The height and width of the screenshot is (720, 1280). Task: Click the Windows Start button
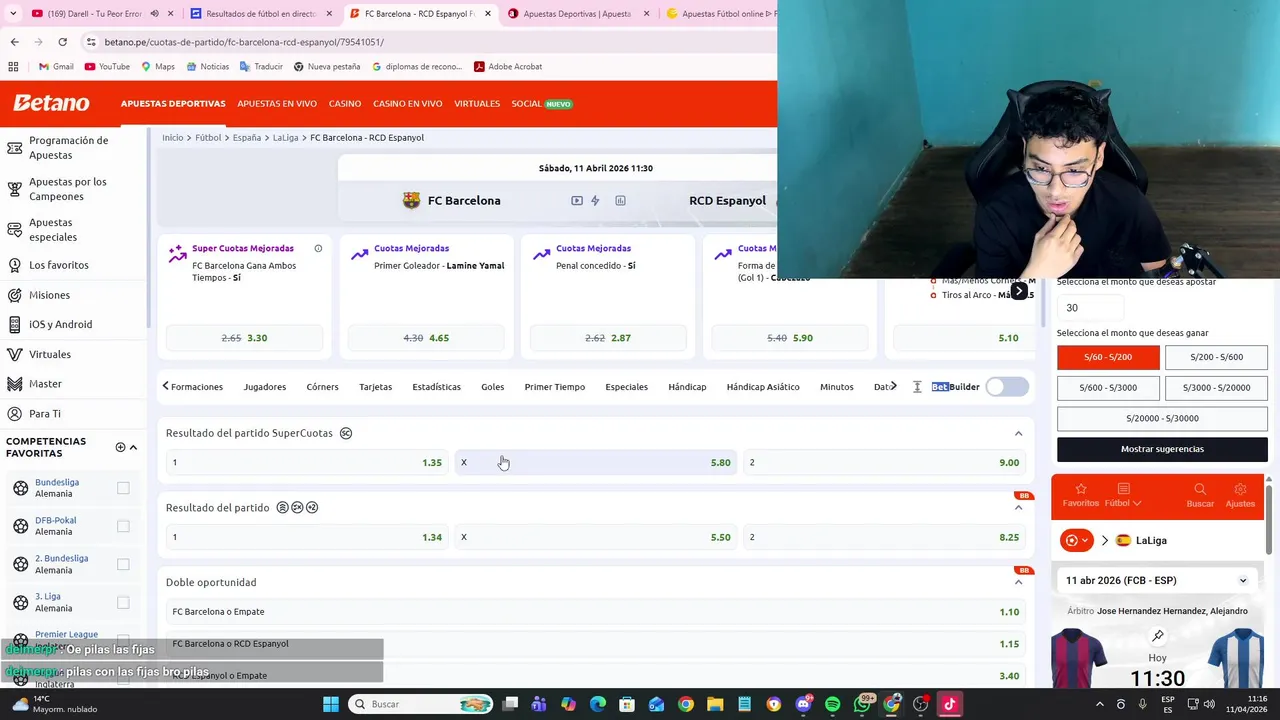pos(331,704)
